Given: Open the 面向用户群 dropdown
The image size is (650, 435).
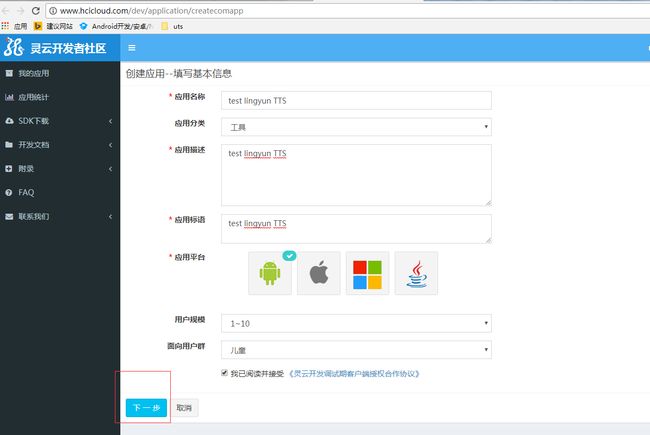Looking at the screenshot, I should 357,350.
